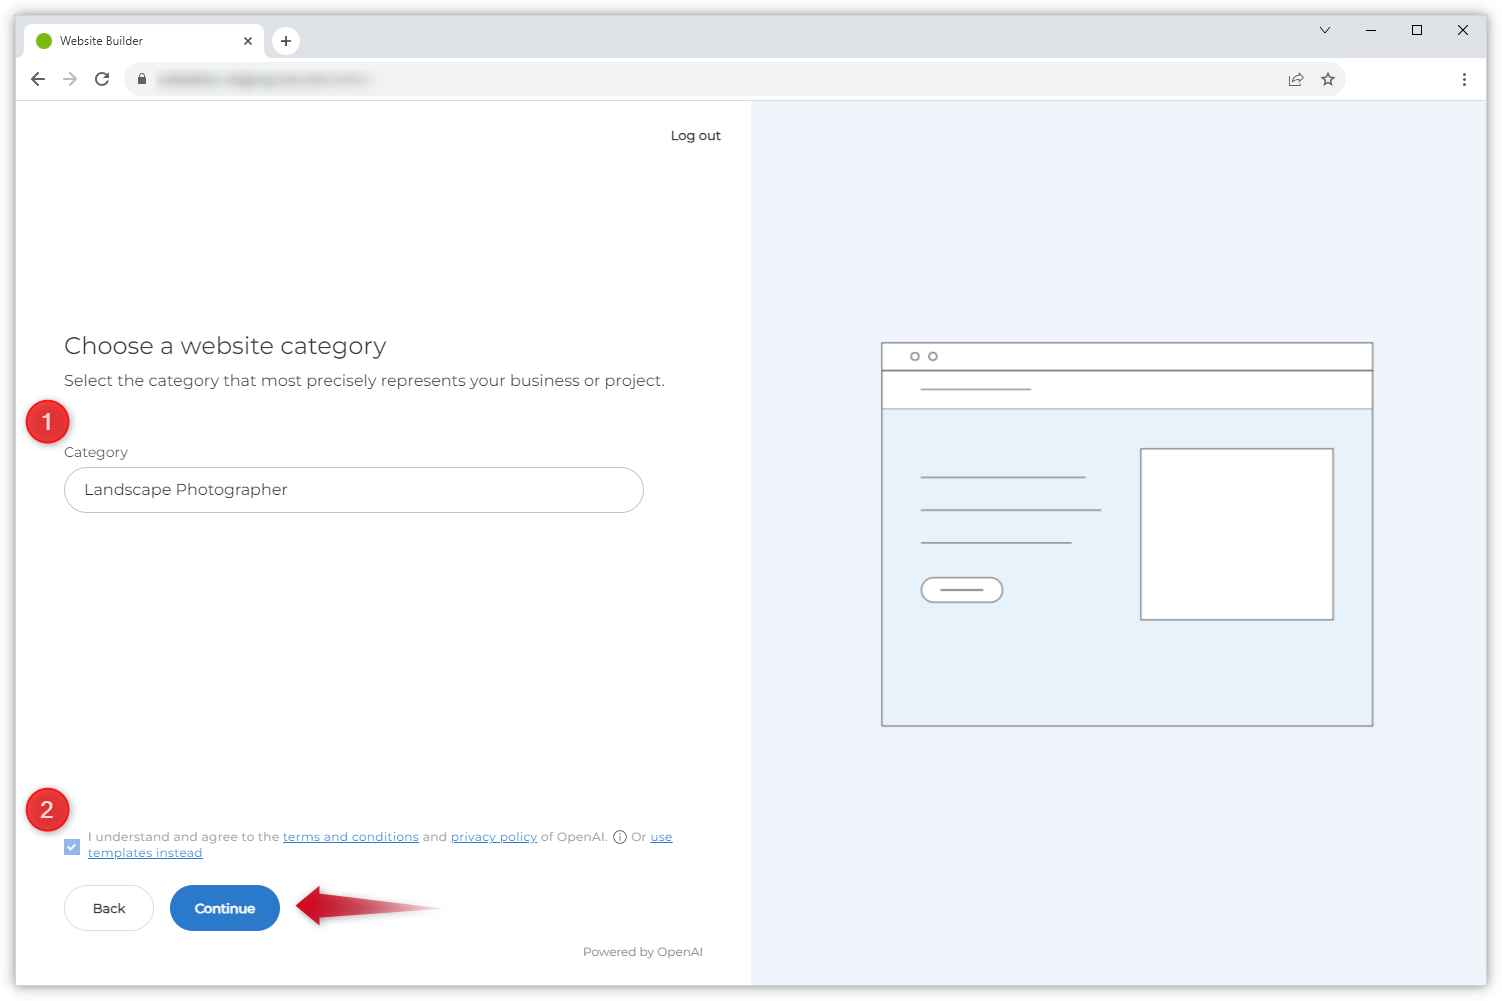The image size is (1502, 1001).
Task: Click the share page icon
Action: click(1296, 79)
